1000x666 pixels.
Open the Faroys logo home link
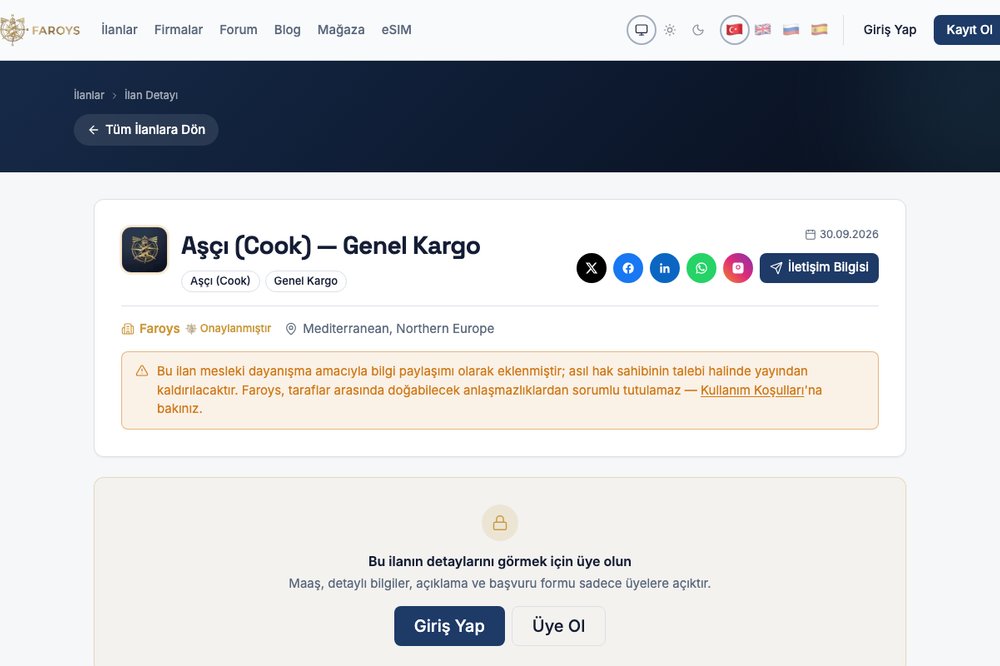pyautogui.click(x=40, y=30)
